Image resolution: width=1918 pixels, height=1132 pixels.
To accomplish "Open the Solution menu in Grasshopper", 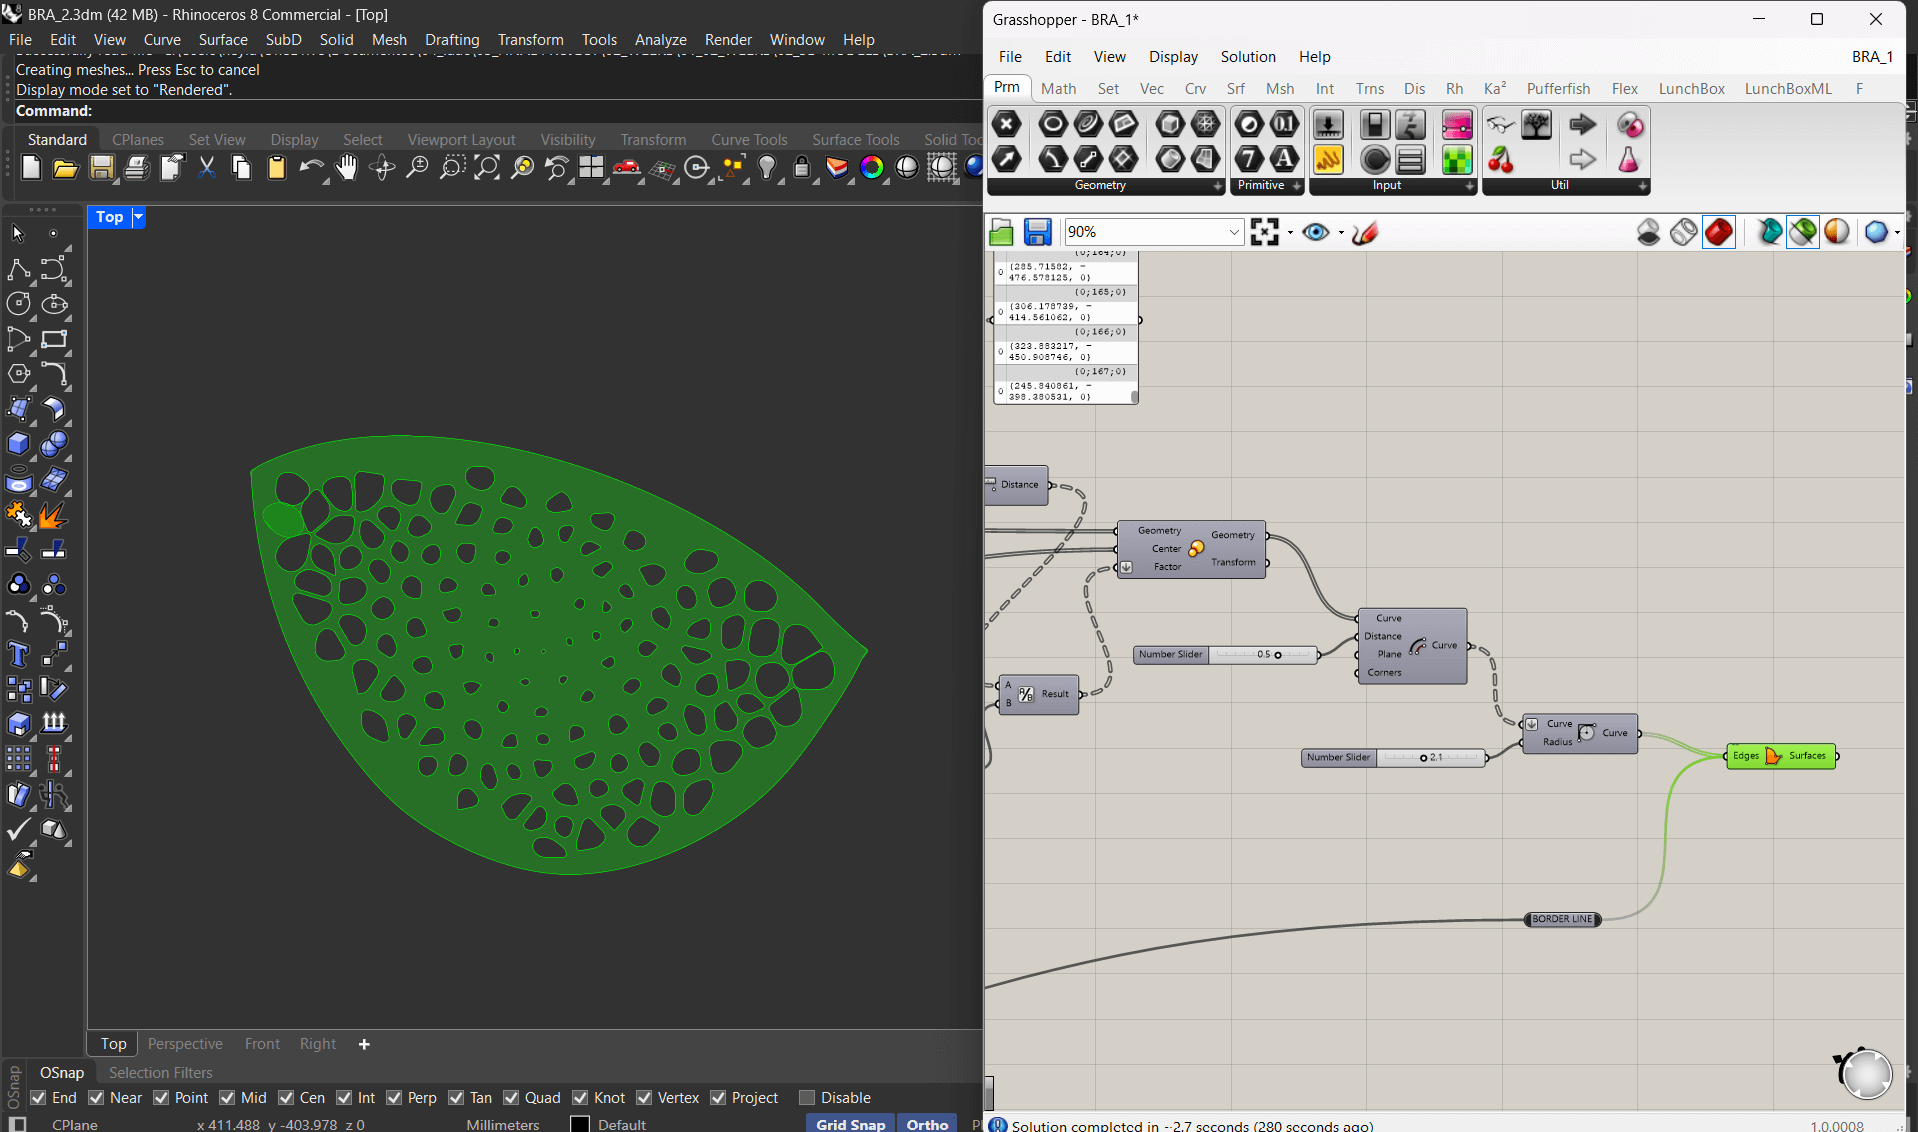I will click(1247, 57).
